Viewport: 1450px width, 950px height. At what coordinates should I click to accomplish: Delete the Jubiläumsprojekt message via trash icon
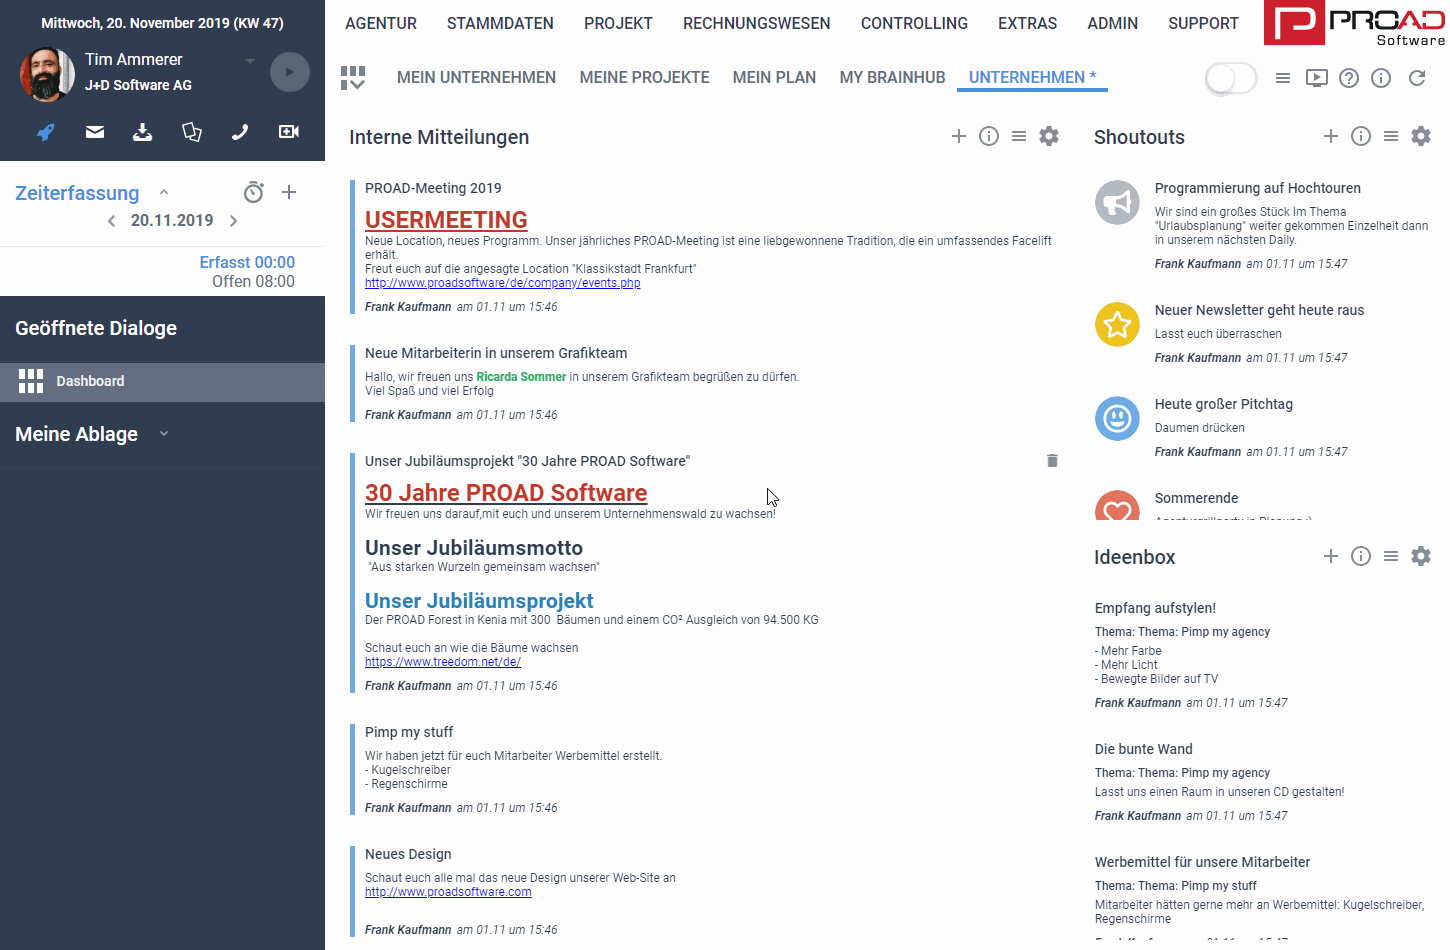point(1052,461)
